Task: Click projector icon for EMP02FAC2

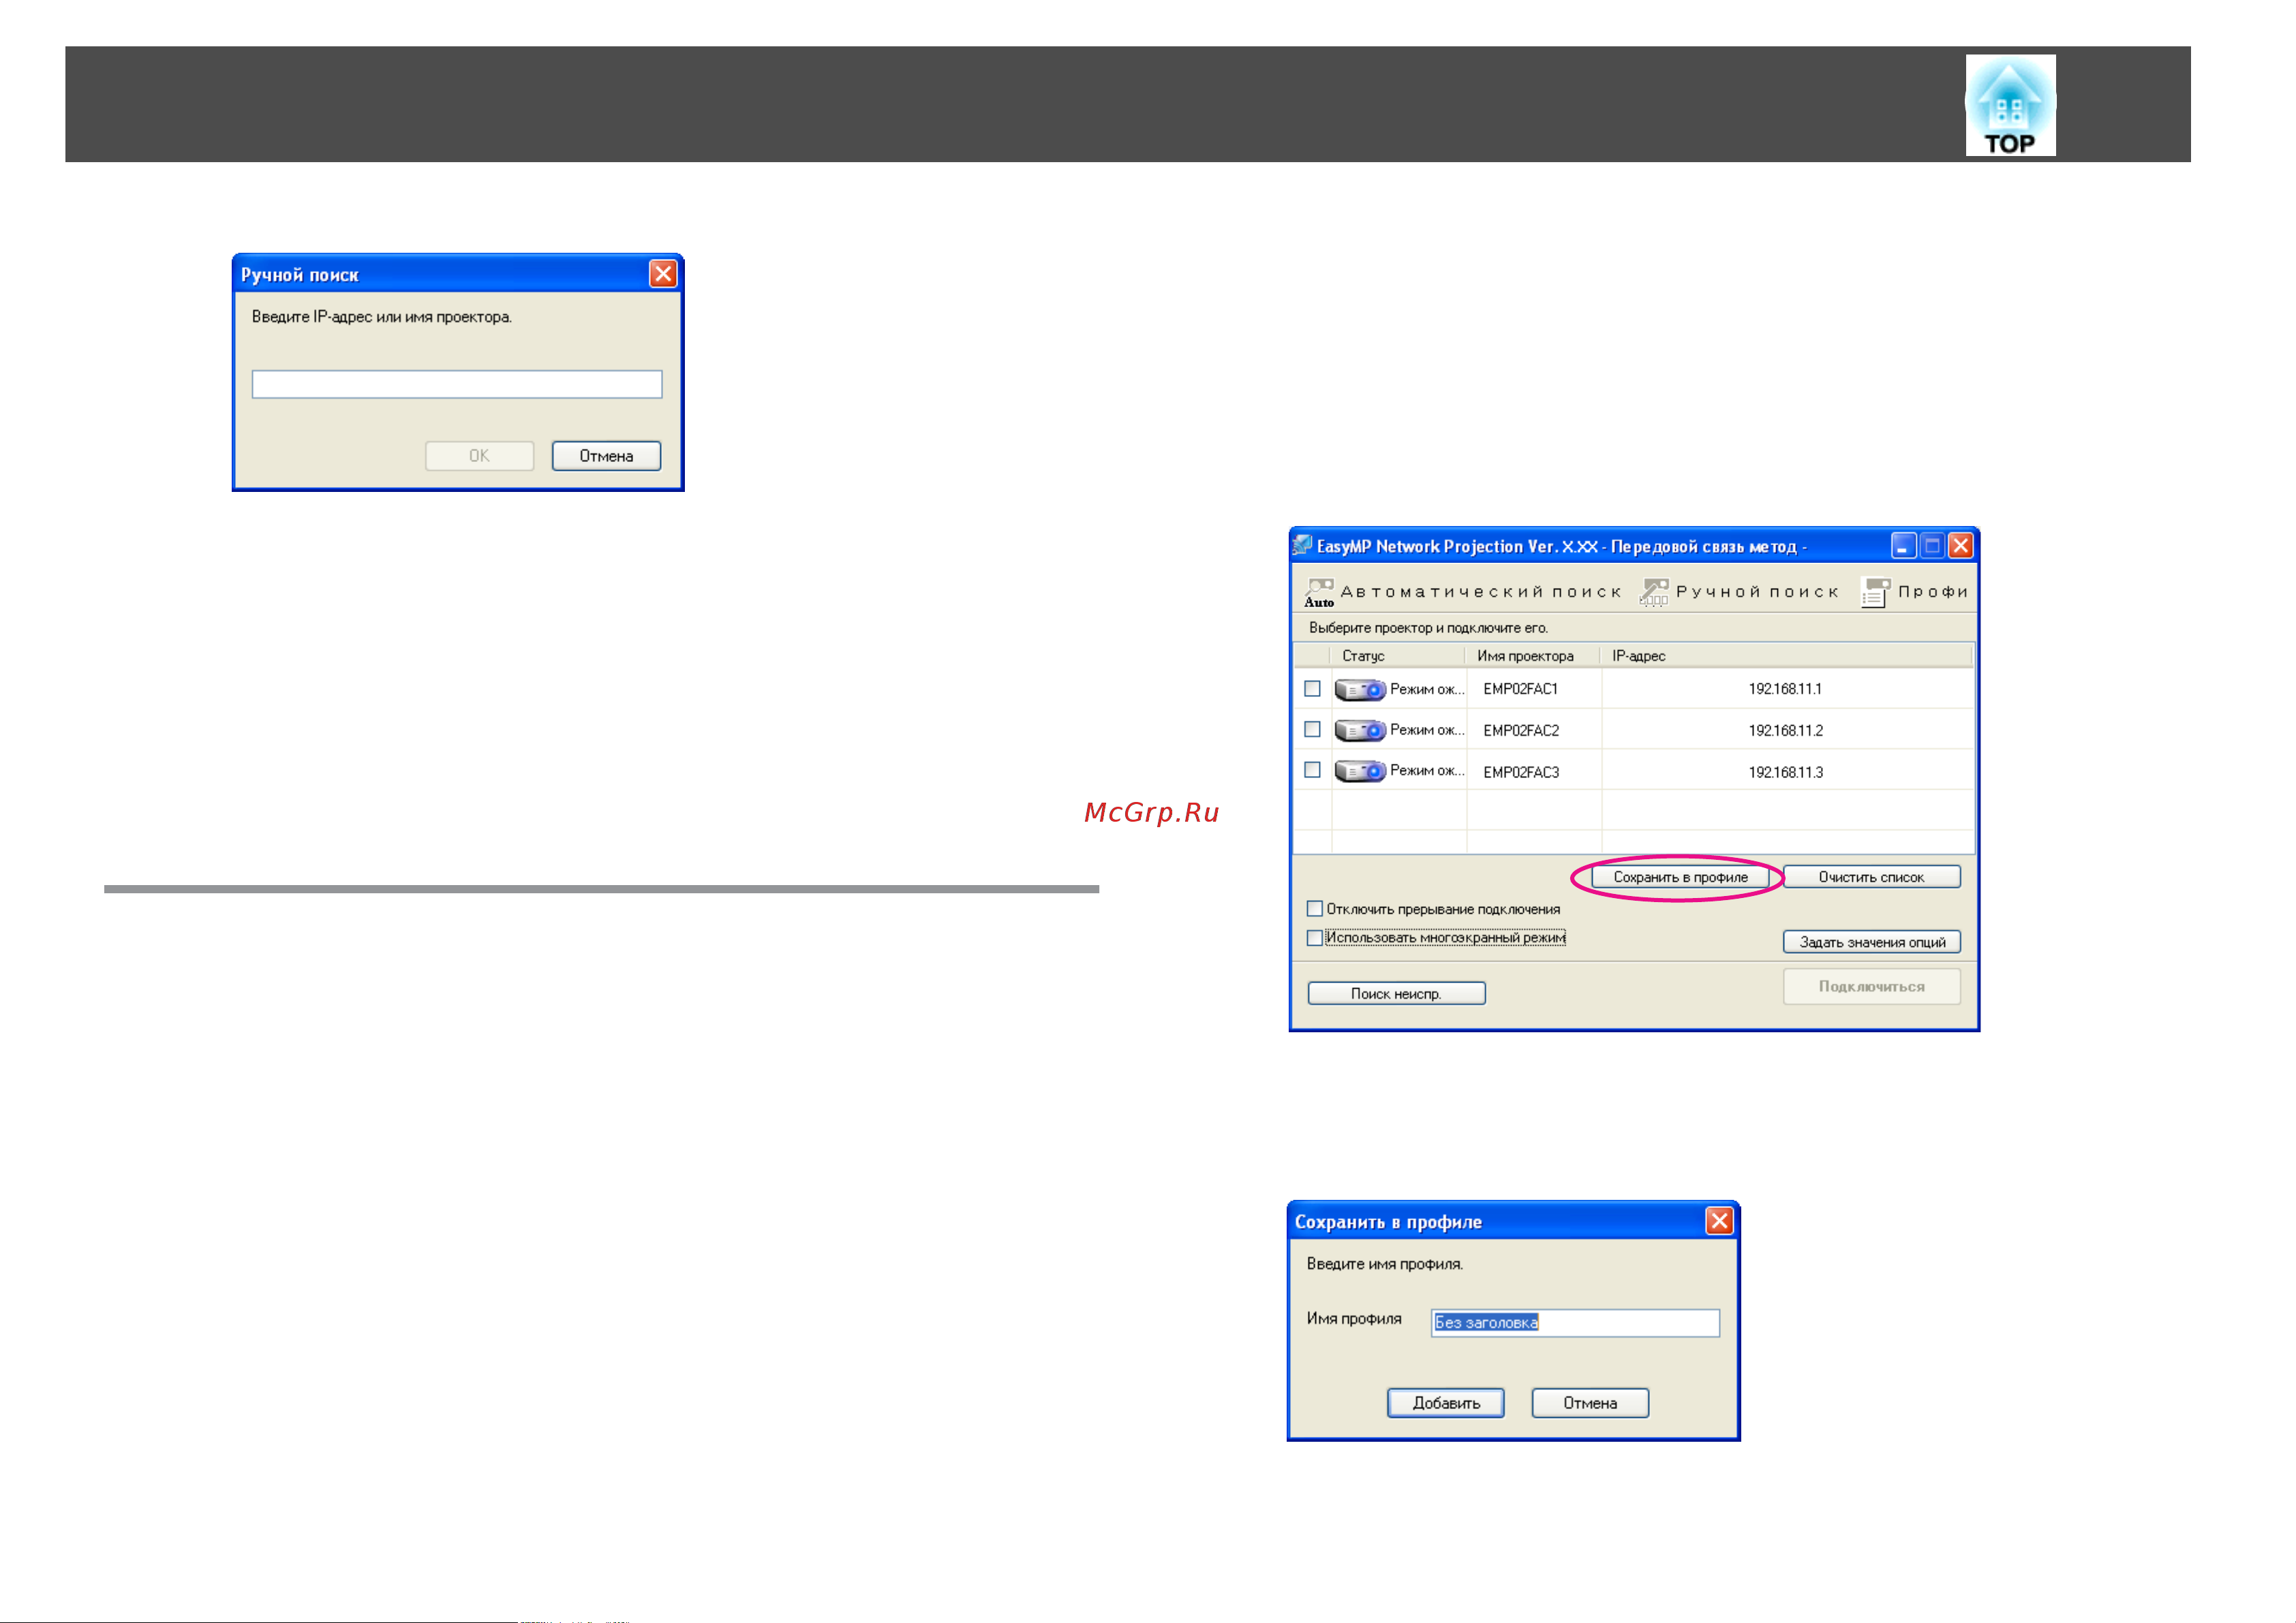Action: pos(1359,731)
